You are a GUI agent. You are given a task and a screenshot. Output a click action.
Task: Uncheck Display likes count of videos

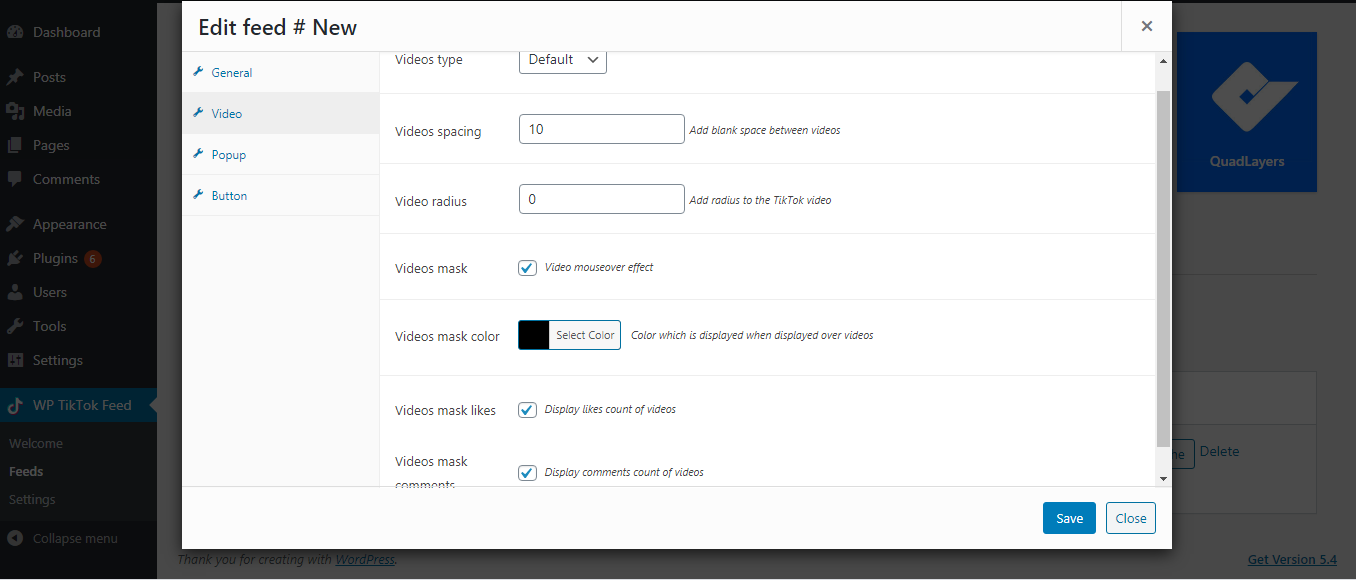(x=527, y=409)
